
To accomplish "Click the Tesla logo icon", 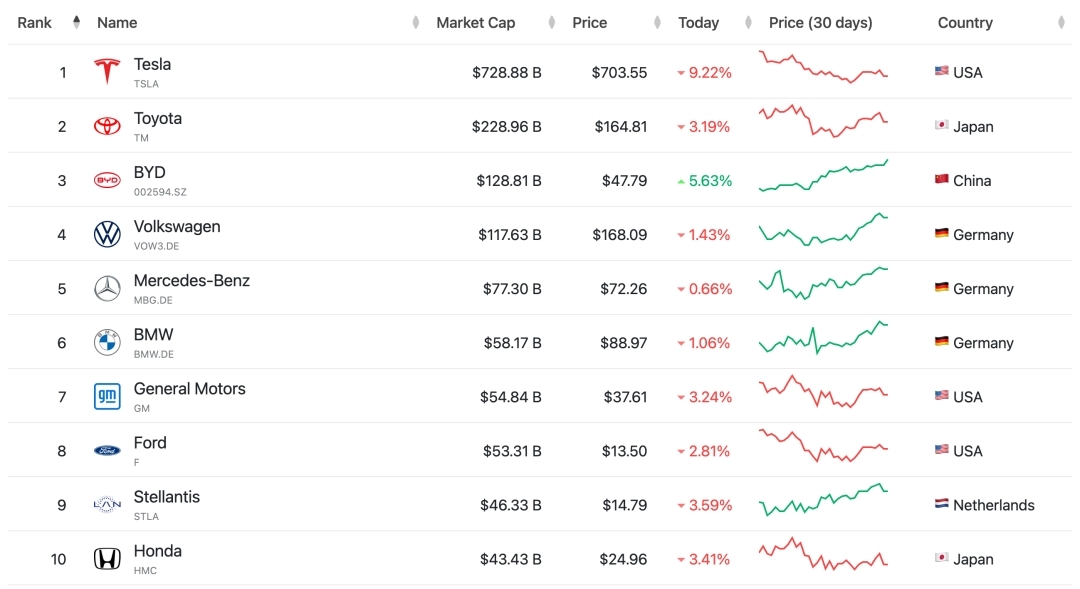I will click(107, 72).
